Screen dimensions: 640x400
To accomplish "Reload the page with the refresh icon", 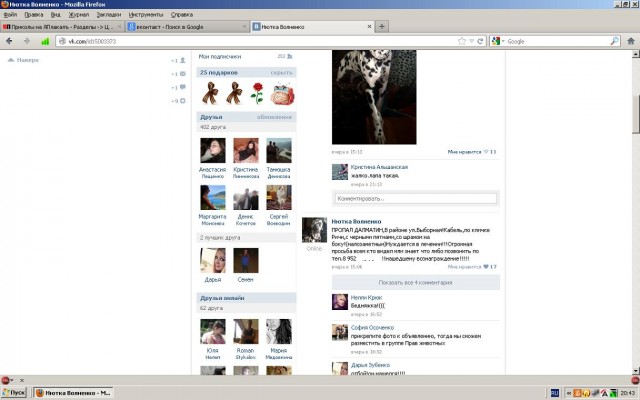I will tap(480, 41).
